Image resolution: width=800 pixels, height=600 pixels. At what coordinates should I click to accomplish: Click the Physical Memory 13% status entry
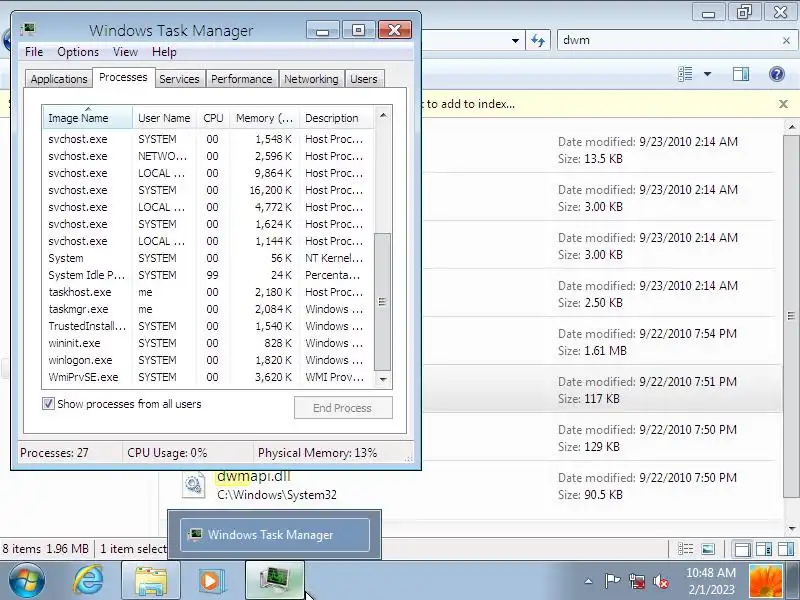(x=317, y=453)
